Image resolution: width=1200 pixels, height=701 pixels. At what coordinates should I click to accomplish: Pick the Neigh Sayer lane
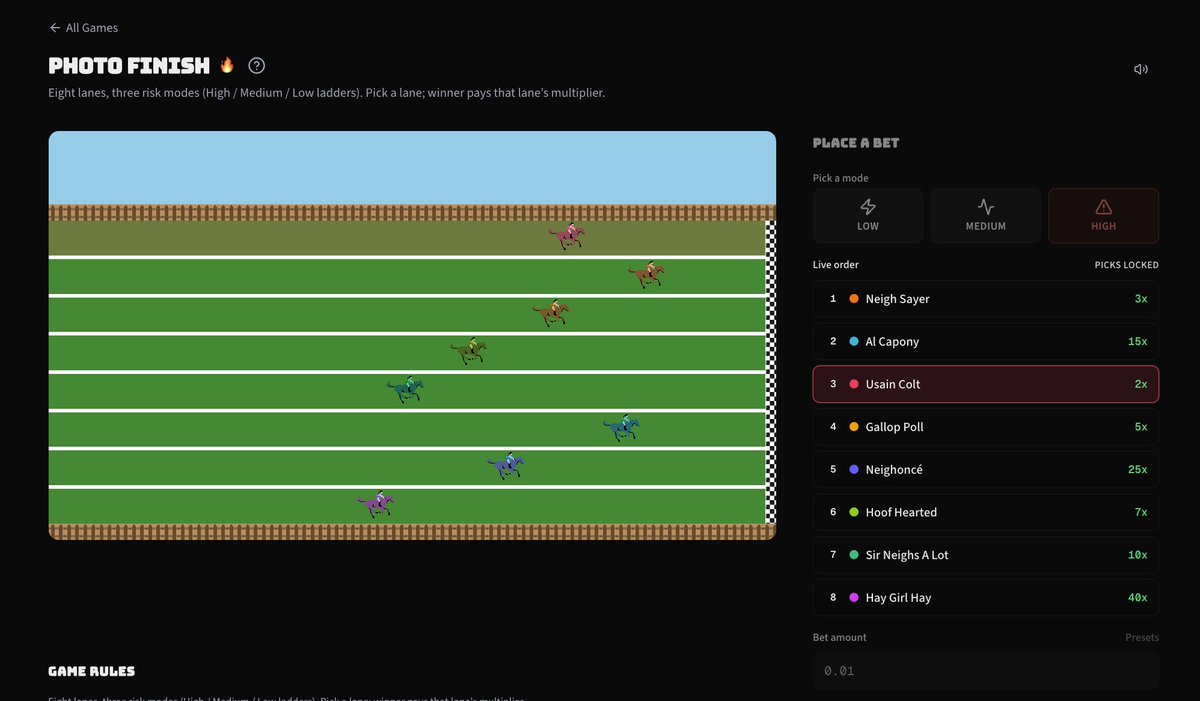(x=986, y=299)
